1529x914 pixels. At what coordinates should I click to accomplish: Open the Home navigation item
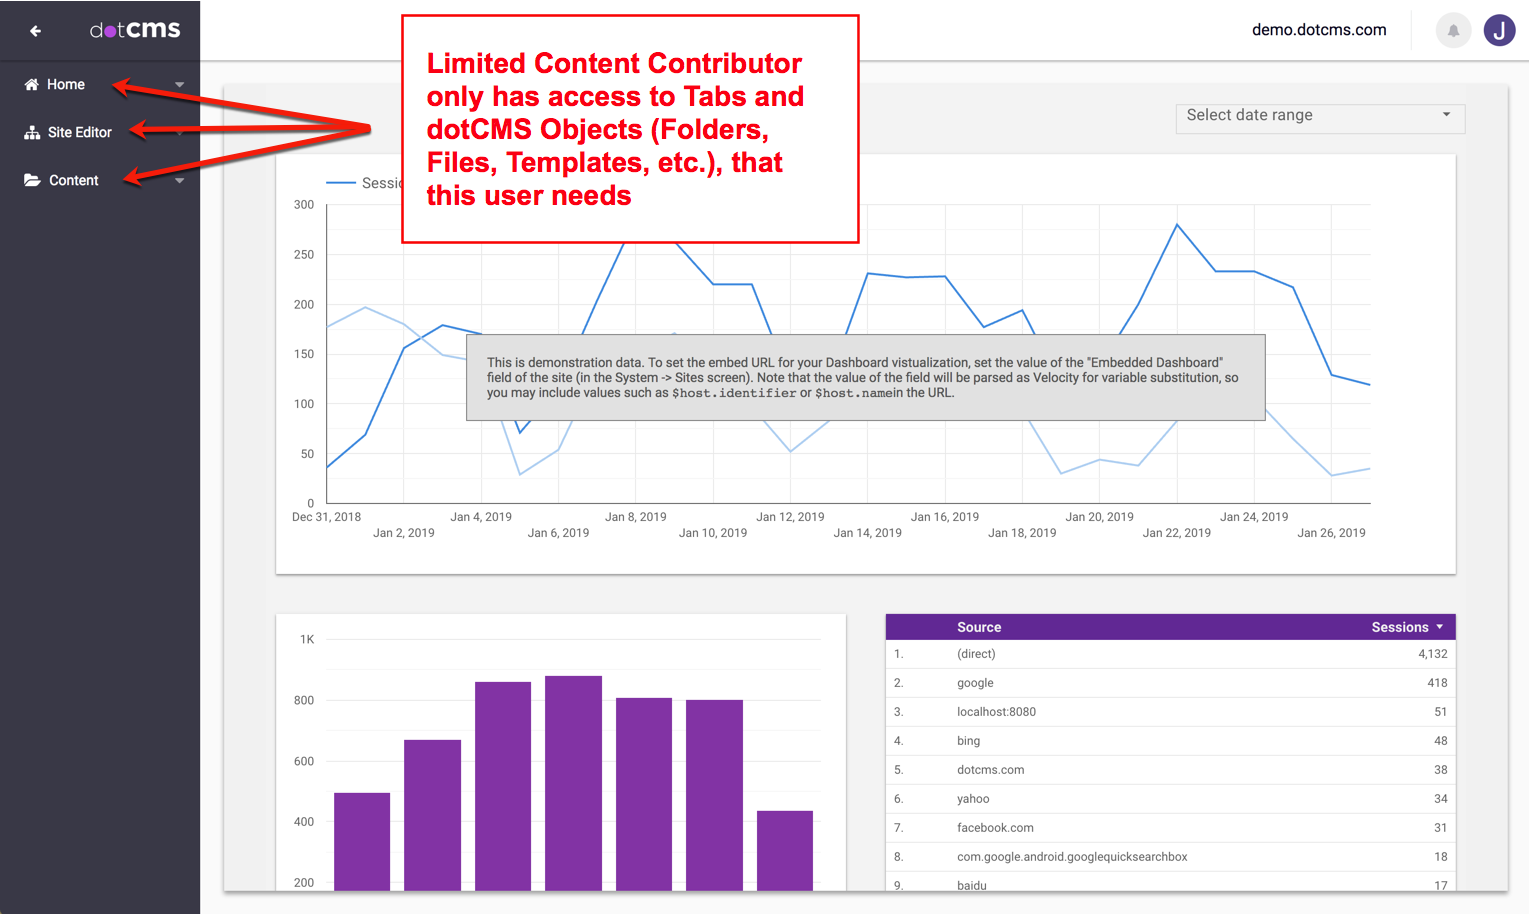(x=66, y=85)
